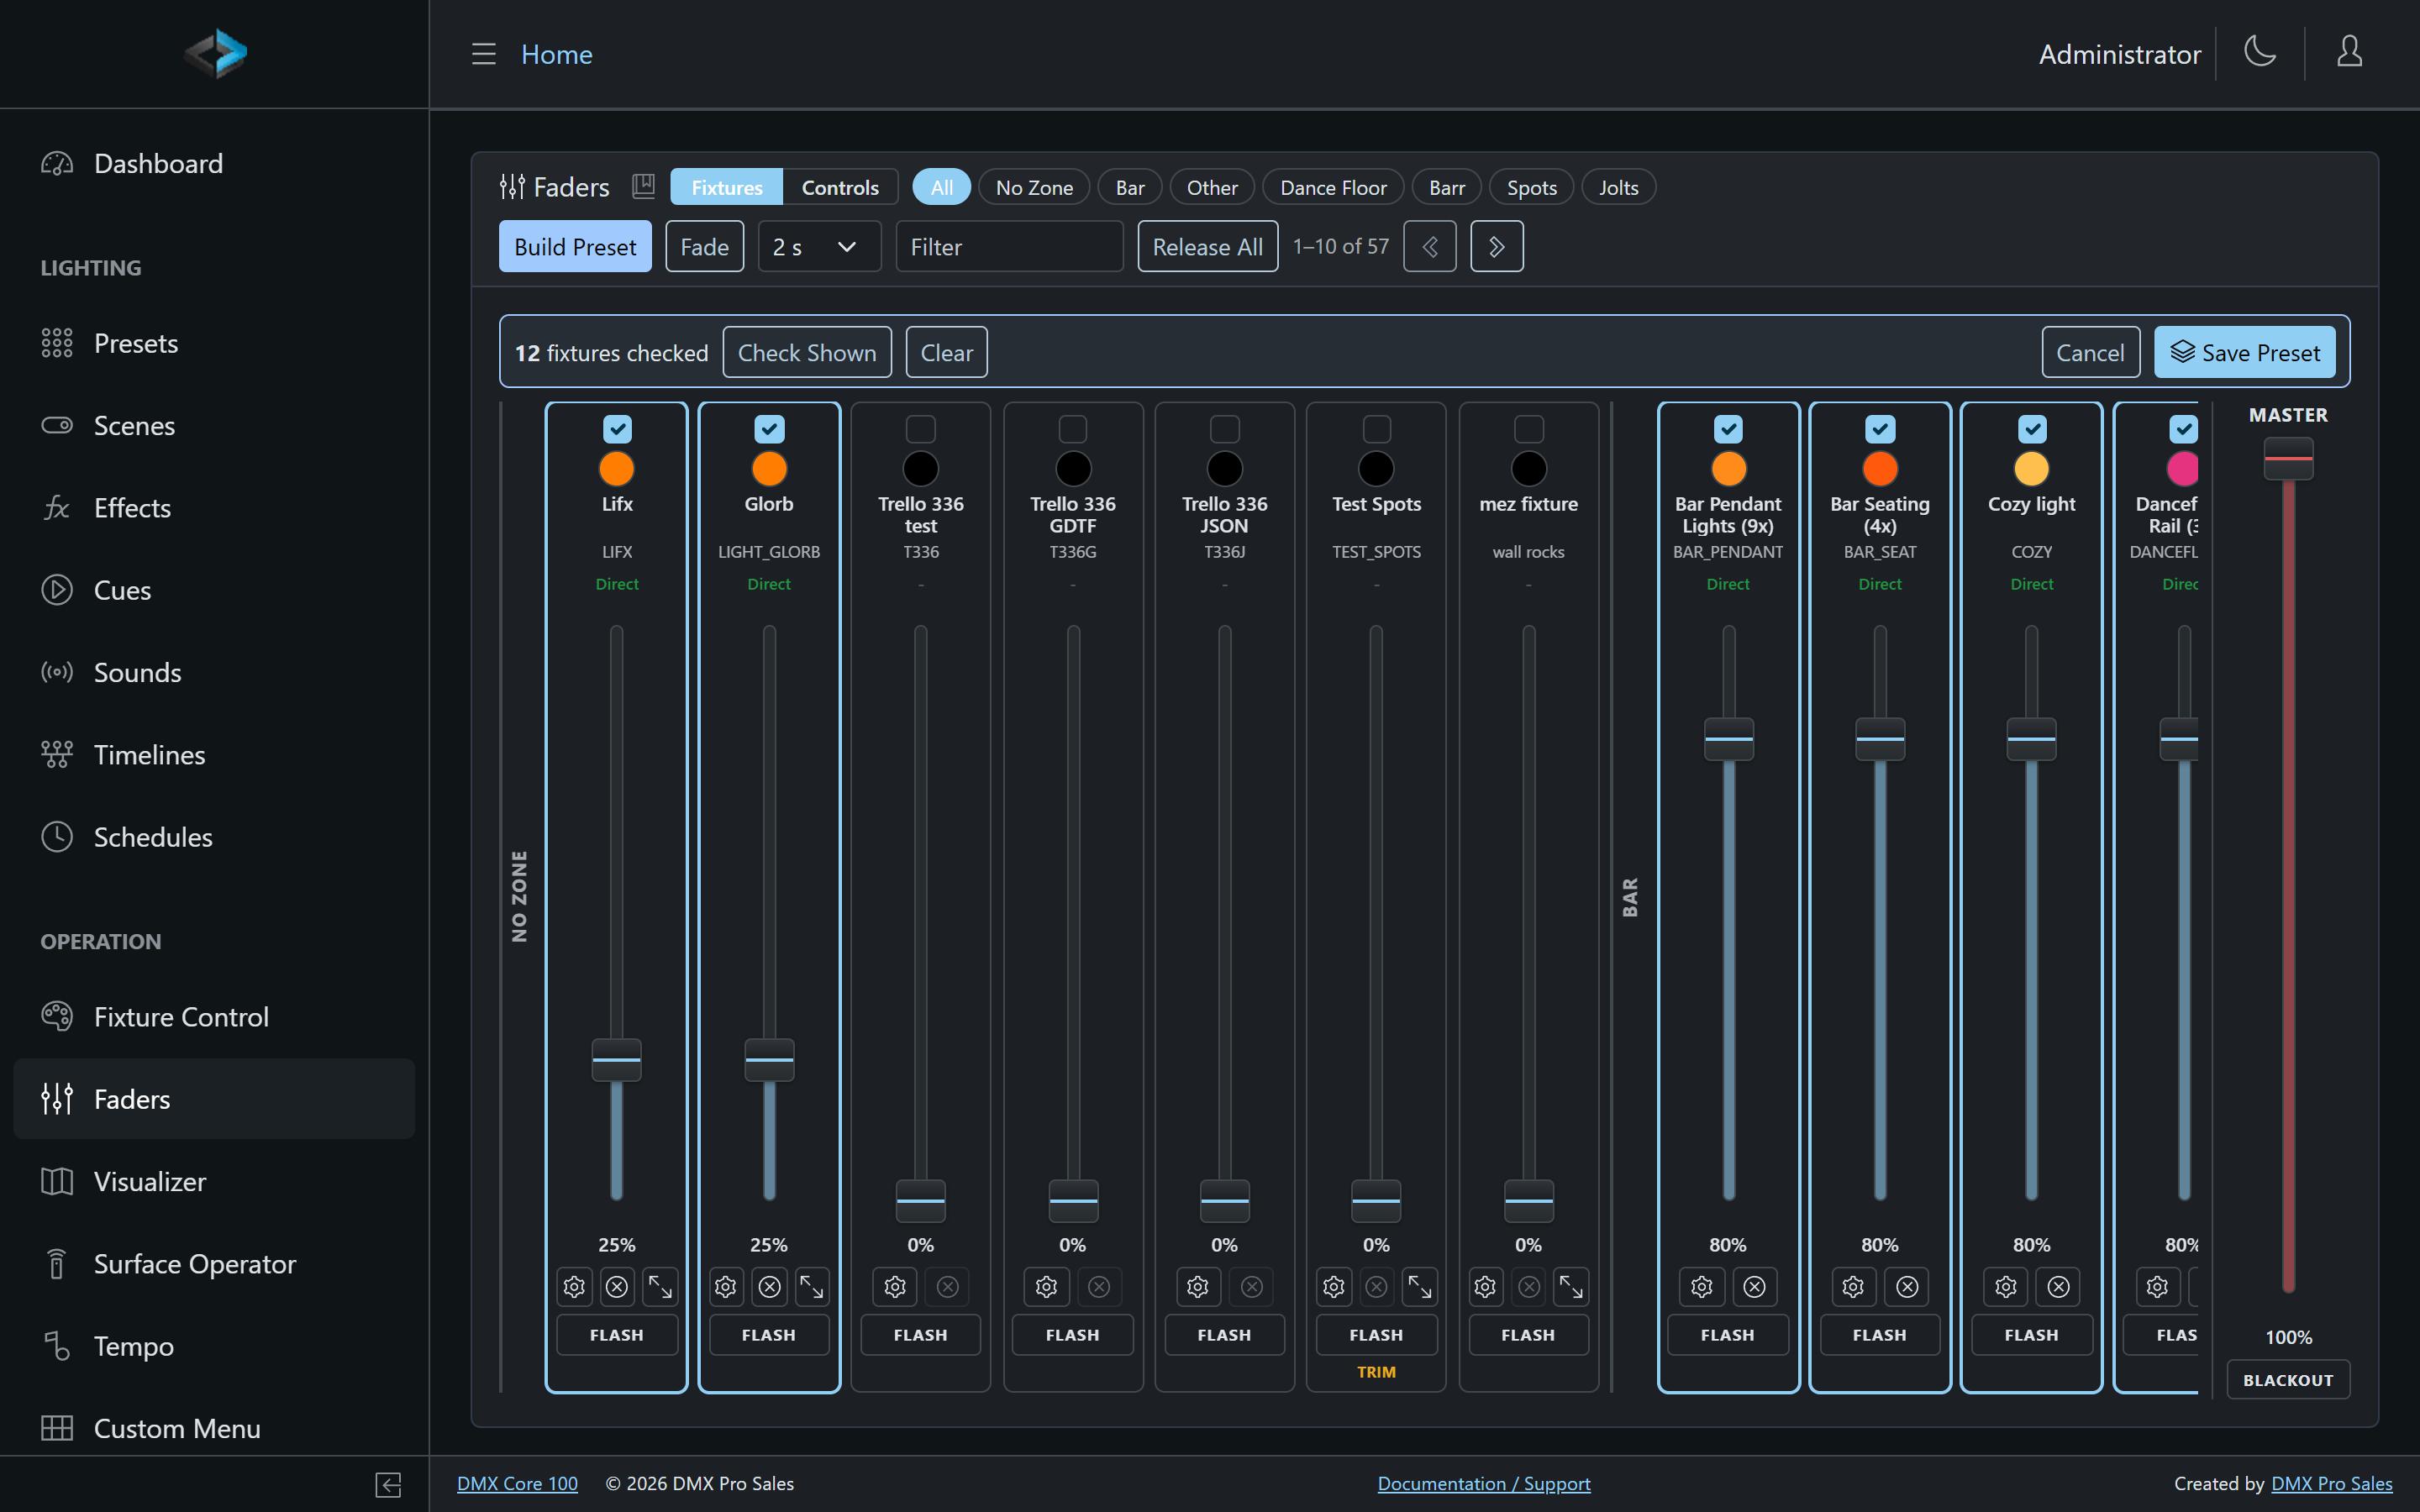Flash the Lifx fixture
Screen dimensions: 2420x1512
pos(617,1335)
